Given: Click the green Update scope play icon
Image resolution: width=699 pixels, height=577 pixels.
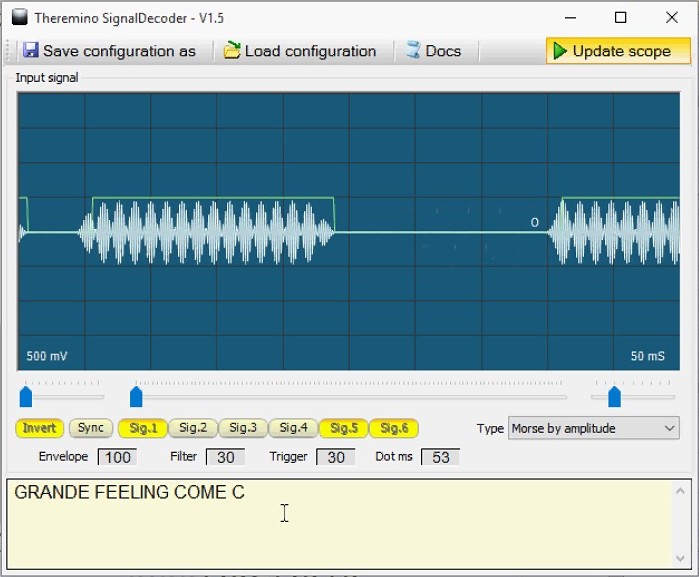Looking at the screenshot, I should click(x=560, y=51).
